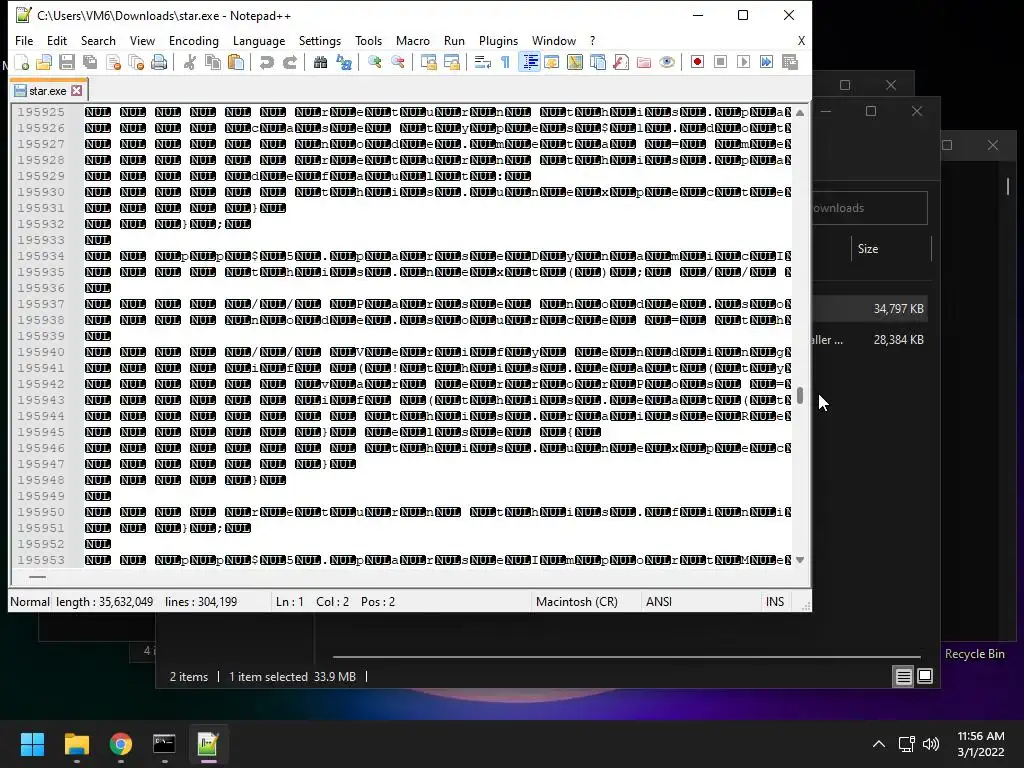This screenshot has height=768, width=1024.
Task: Select the star.exe document tab
Action: (x=48, y=91)
